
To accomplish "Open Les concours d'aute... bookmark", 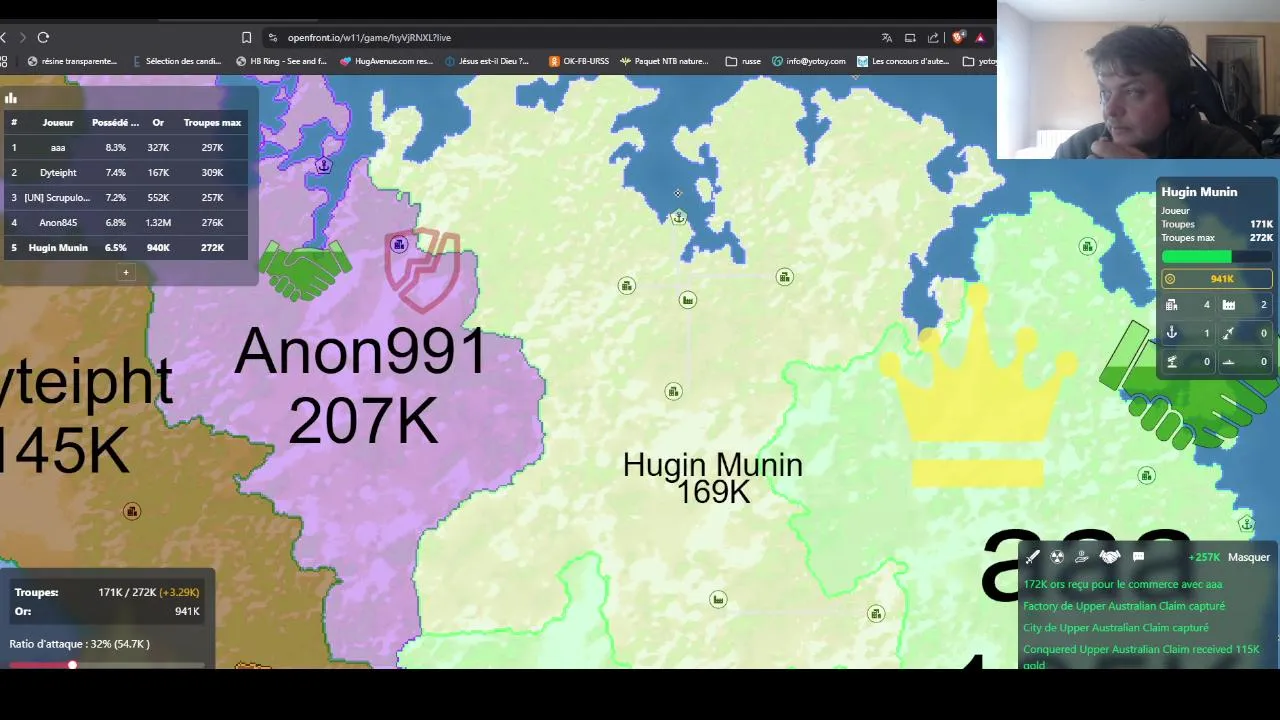I will pos(903,61).
